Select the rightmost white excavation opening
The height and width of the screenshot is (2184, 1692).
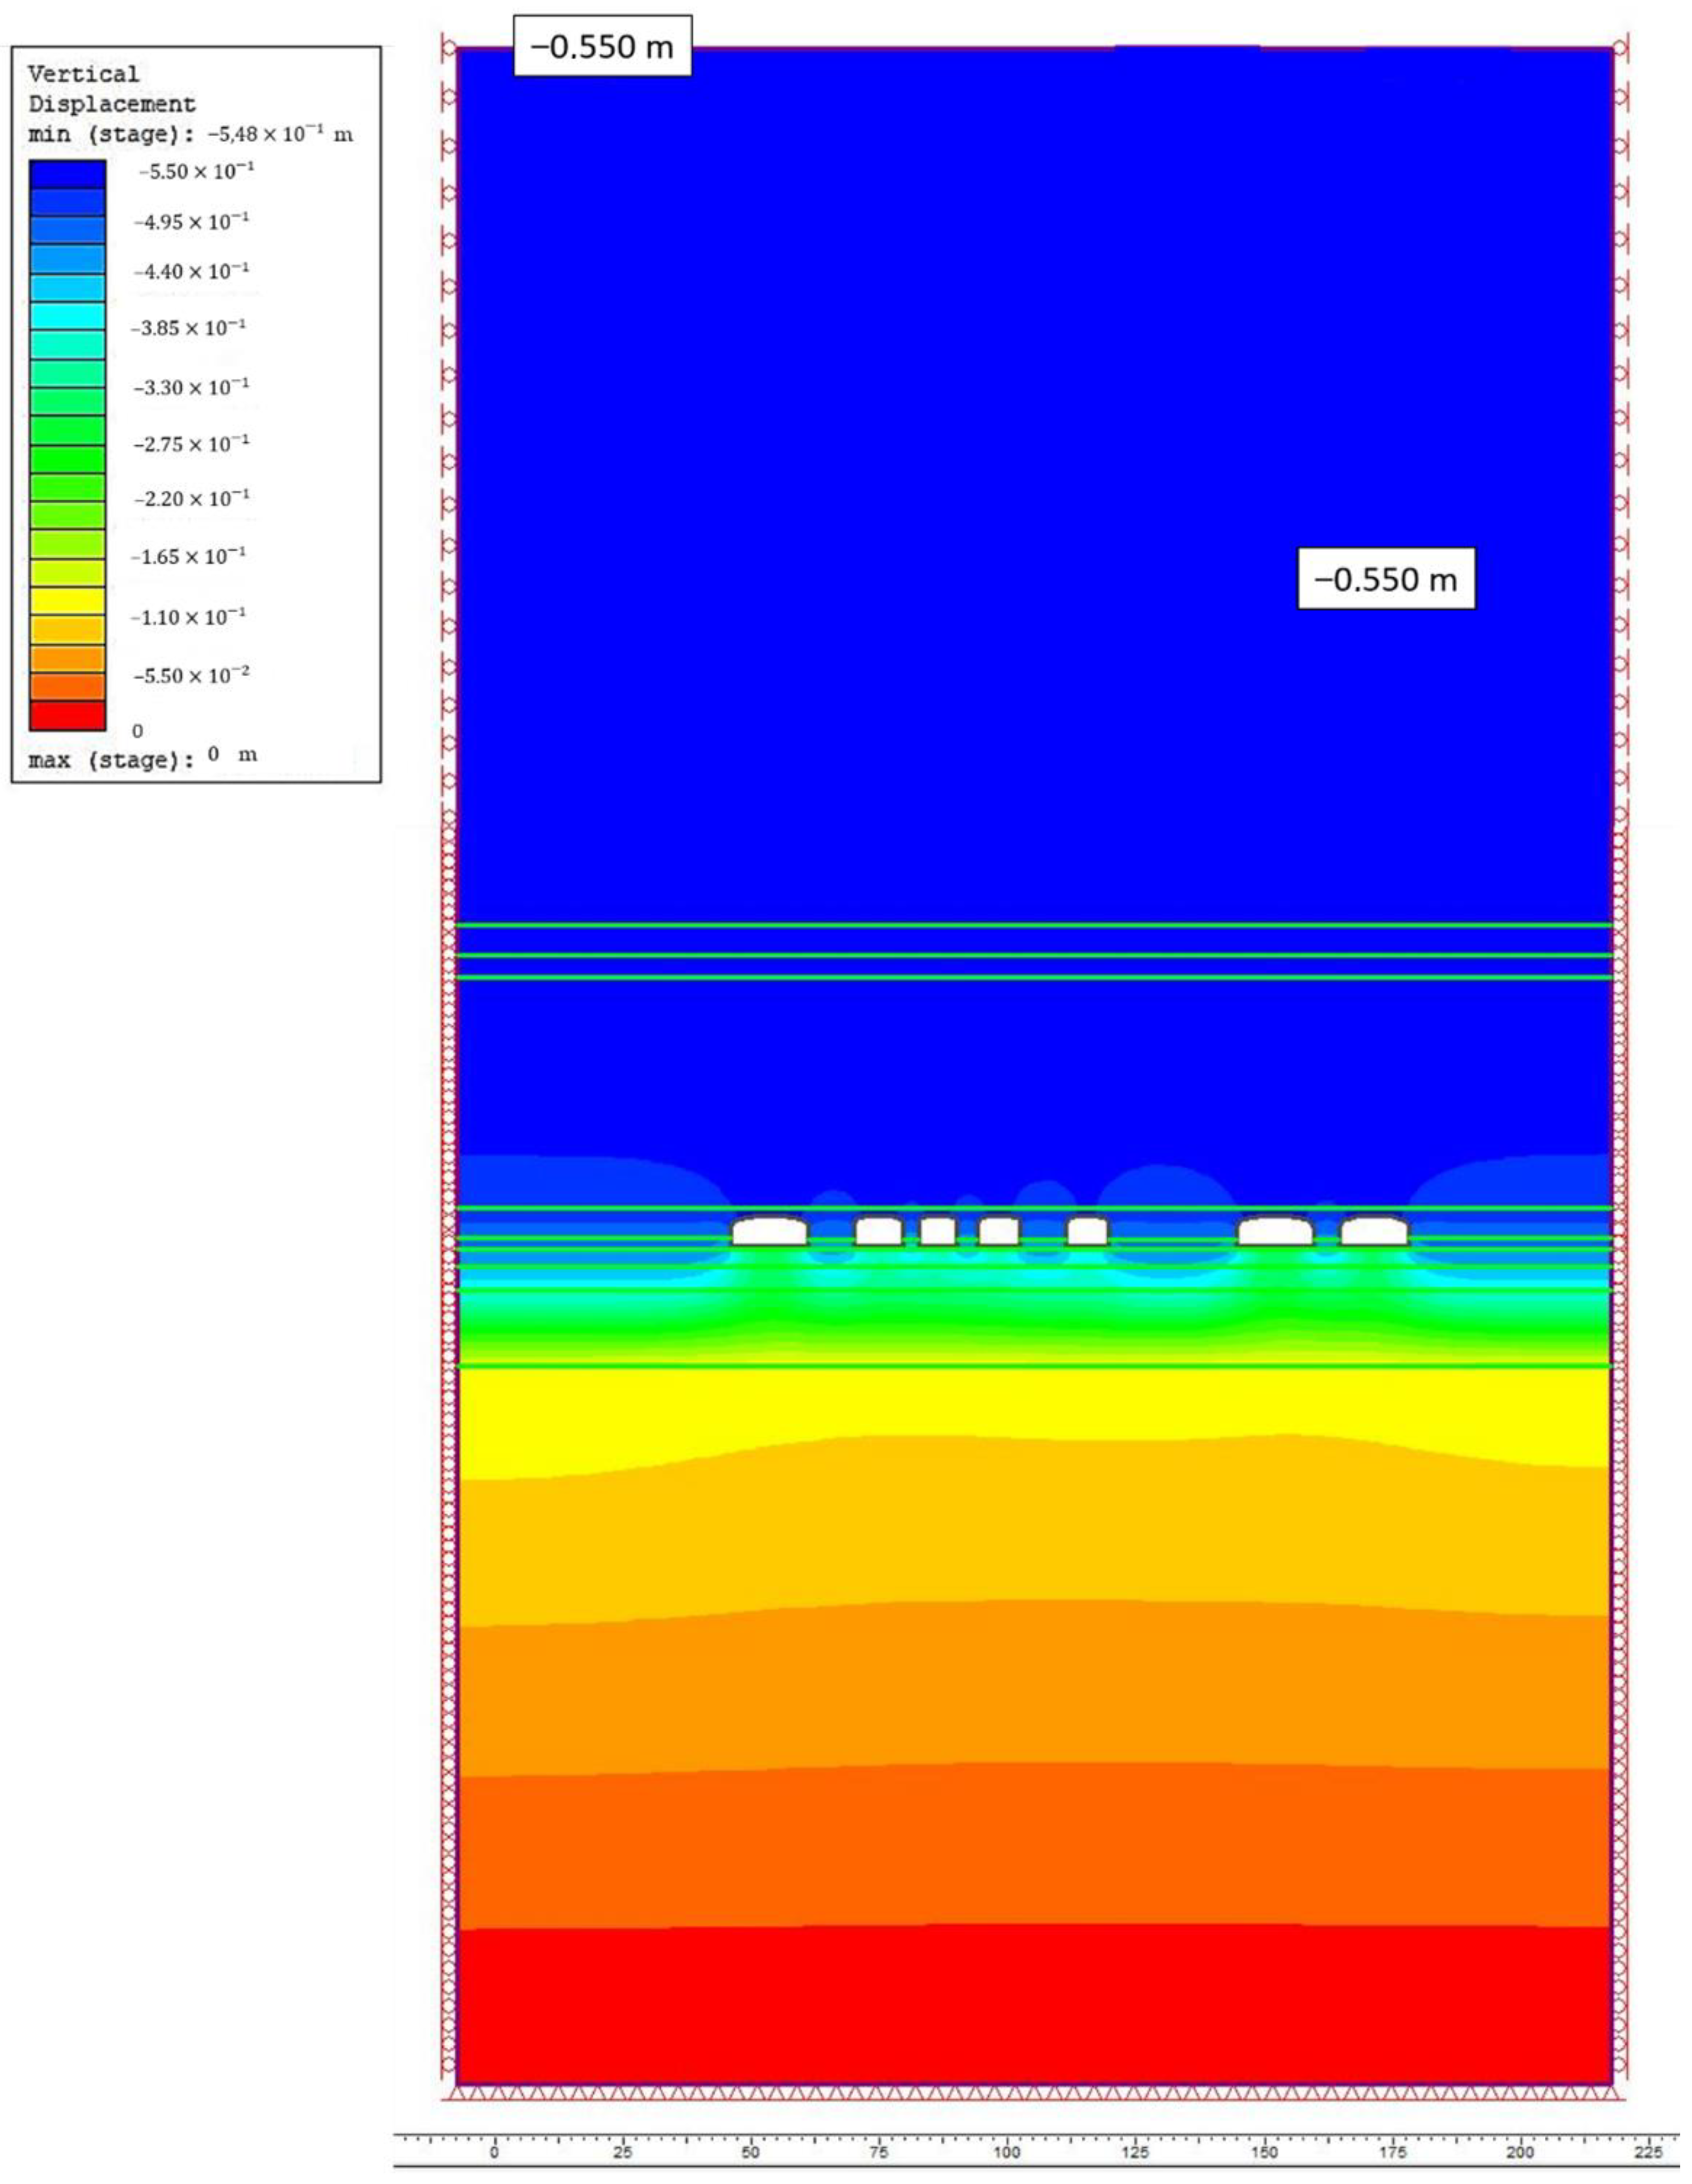point(1374,1230)
